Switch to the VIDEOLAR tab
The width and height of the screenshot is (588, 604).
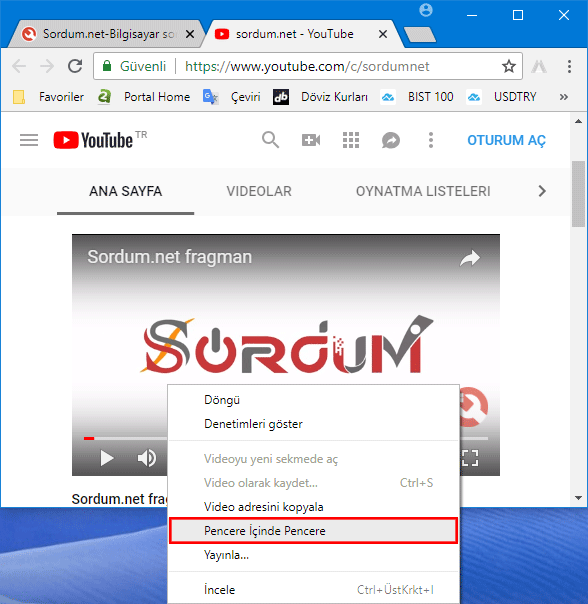click(x=259, y=191)
